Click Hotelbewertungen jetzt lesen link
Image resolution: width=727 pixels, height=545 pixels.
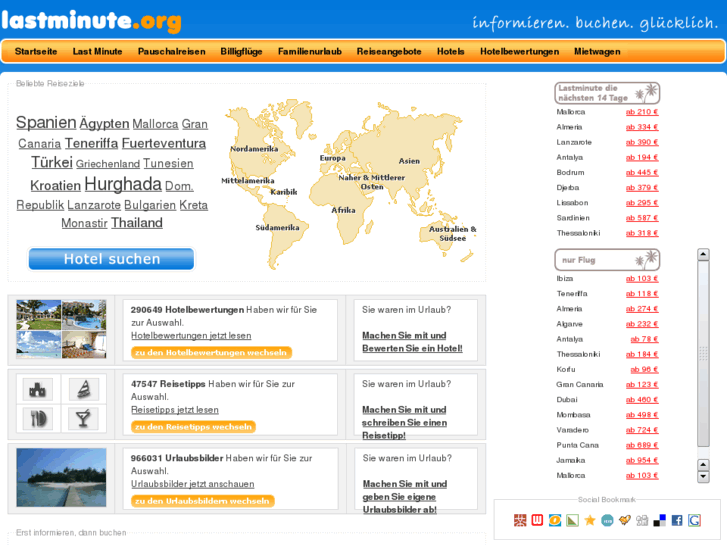pos(191,335)
